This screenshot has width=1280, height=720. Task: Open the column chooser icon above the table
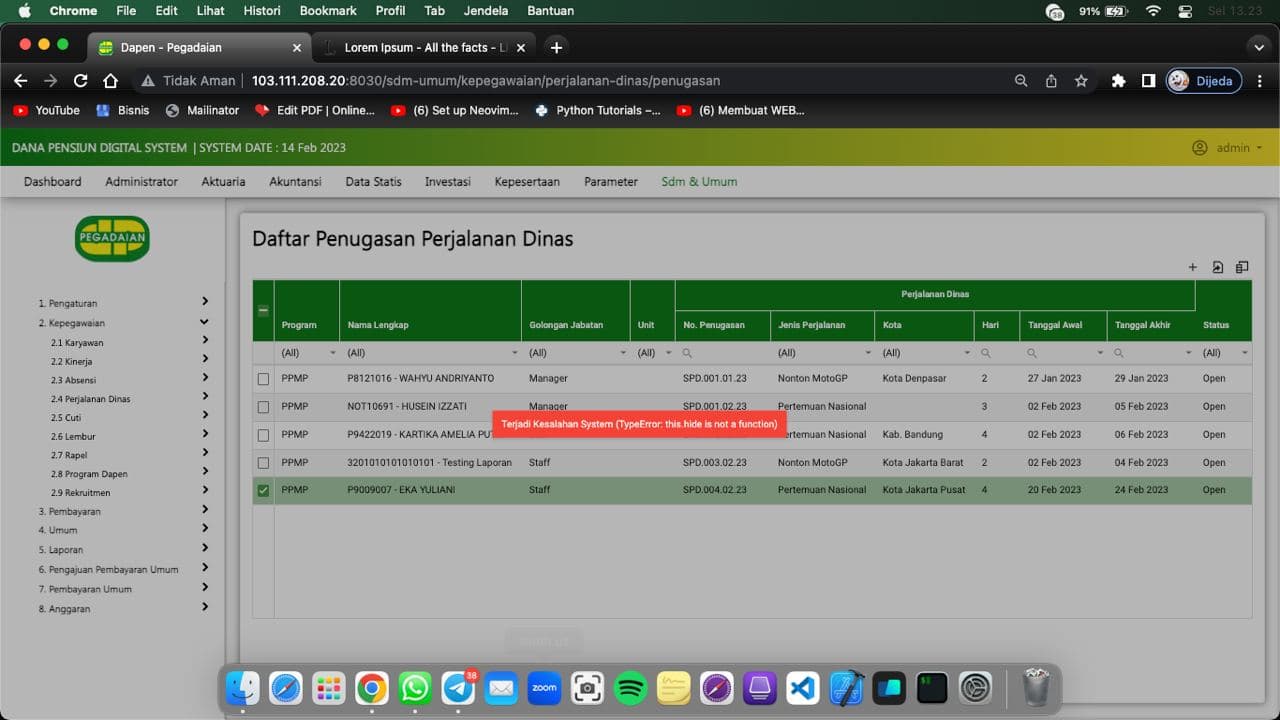coord(1241,266)
